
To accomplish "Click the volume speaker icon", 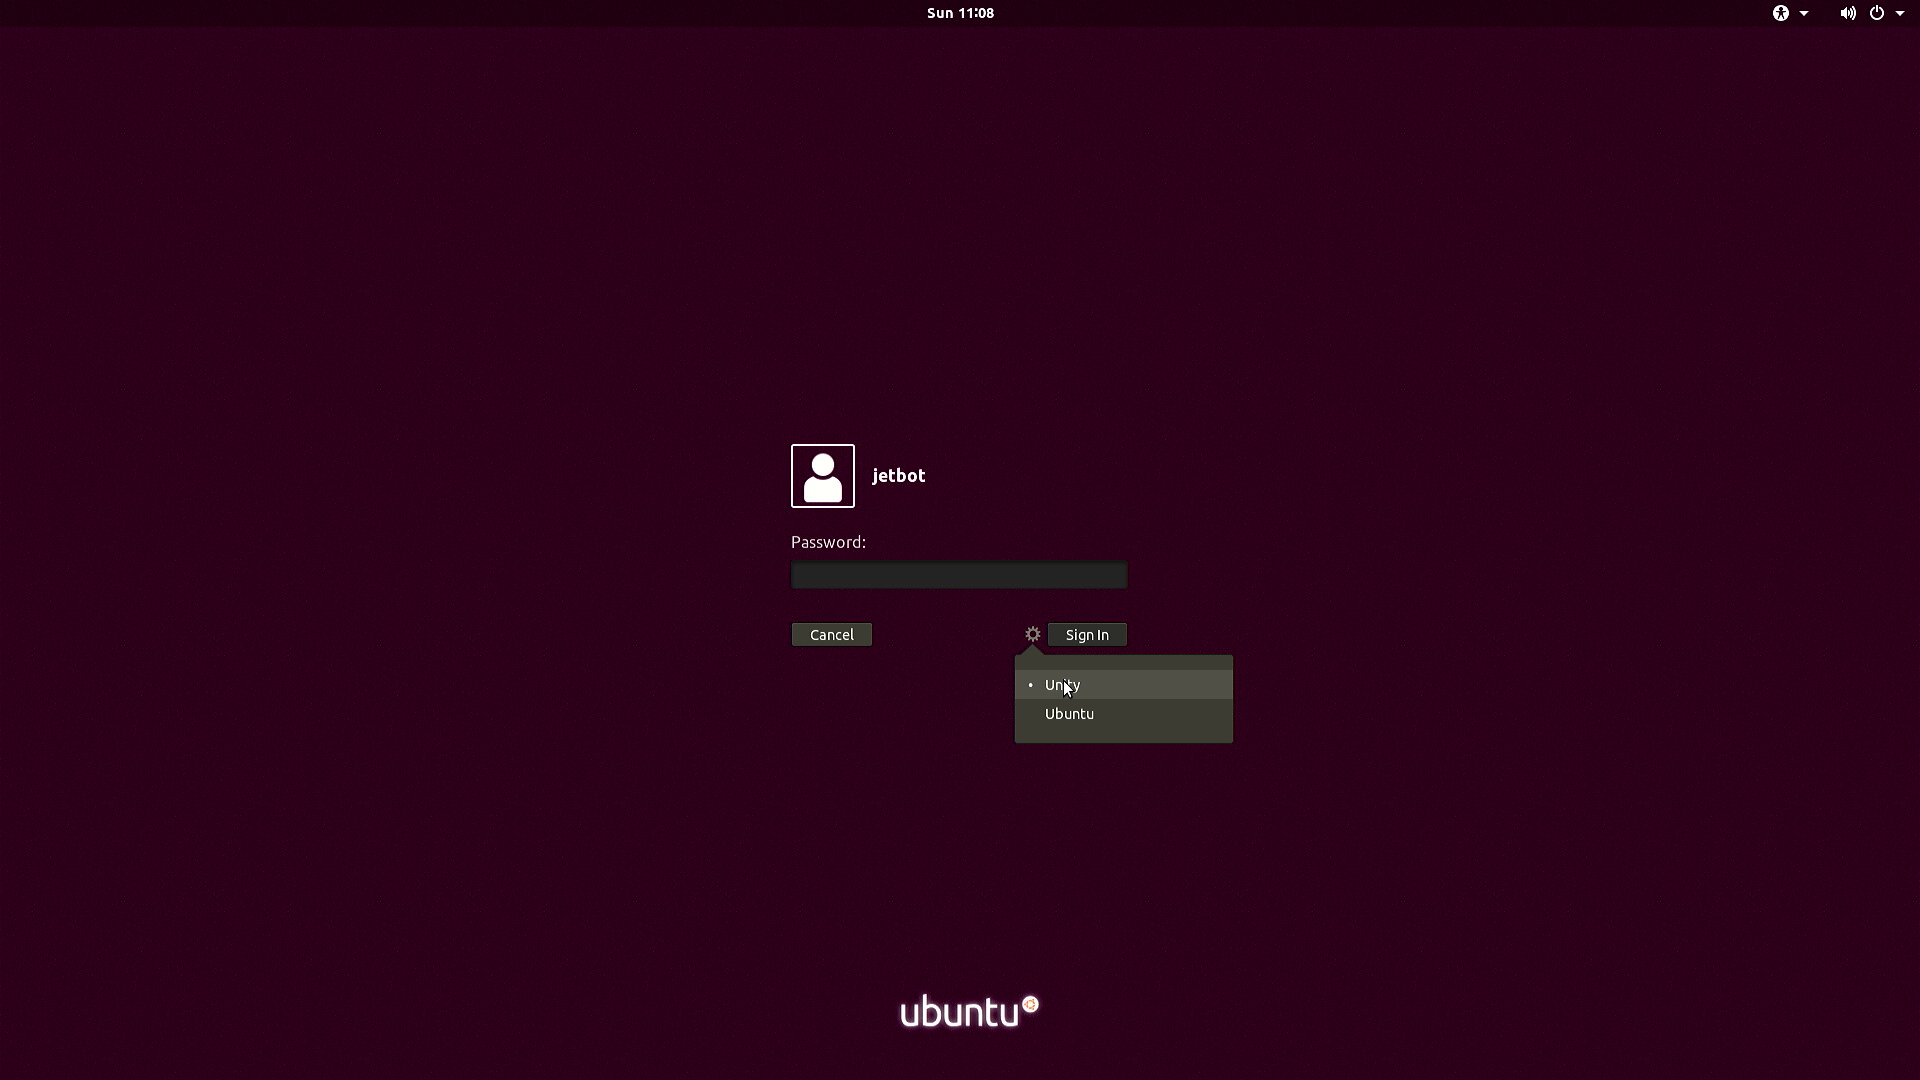I will pyautogui.click(x=1847, y=13).
